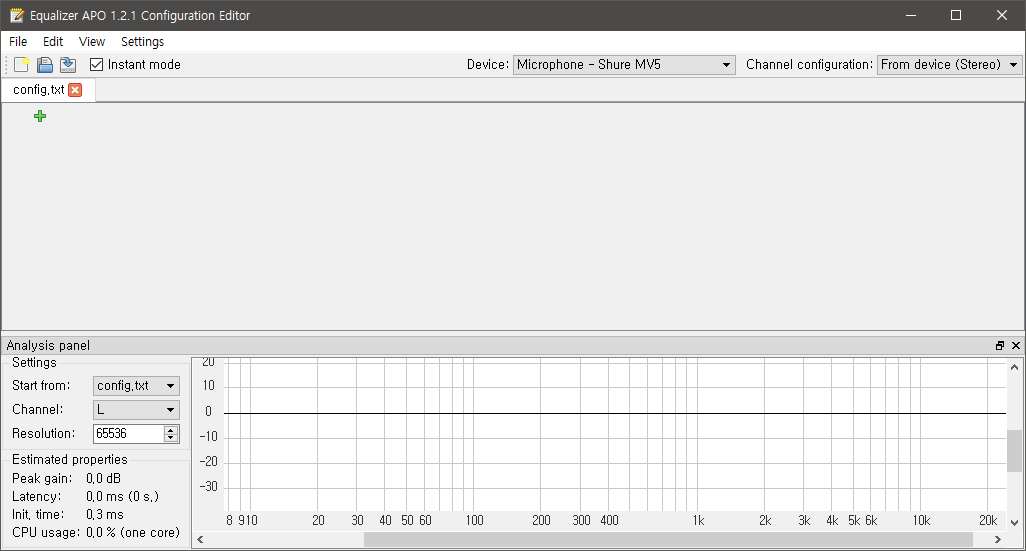This screenshot has width=1026, height=551.
Task: Close the Configuration Editor window
Action: coord(1002,15)
